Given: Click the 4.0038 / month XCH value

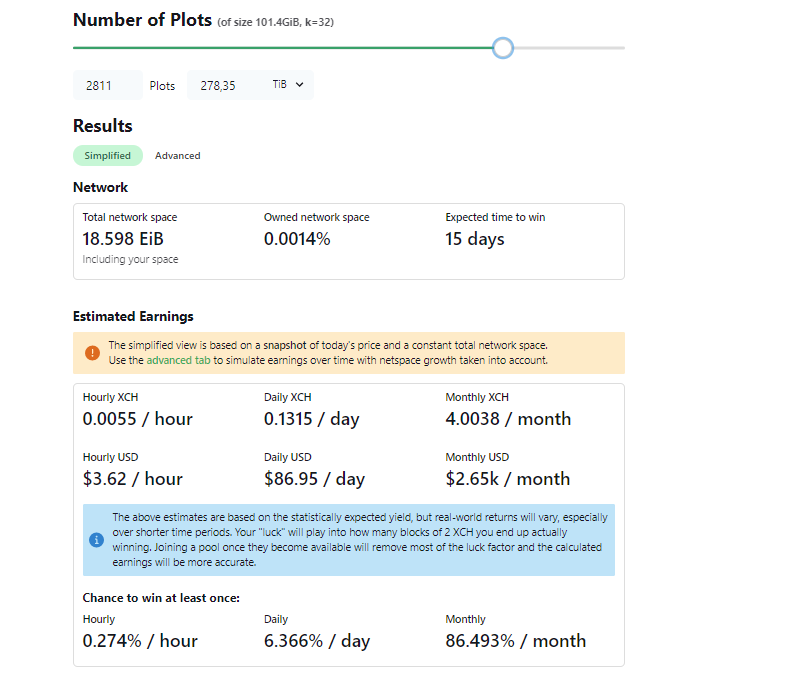Looking at the screenshot, I should (x=508, y=419).
